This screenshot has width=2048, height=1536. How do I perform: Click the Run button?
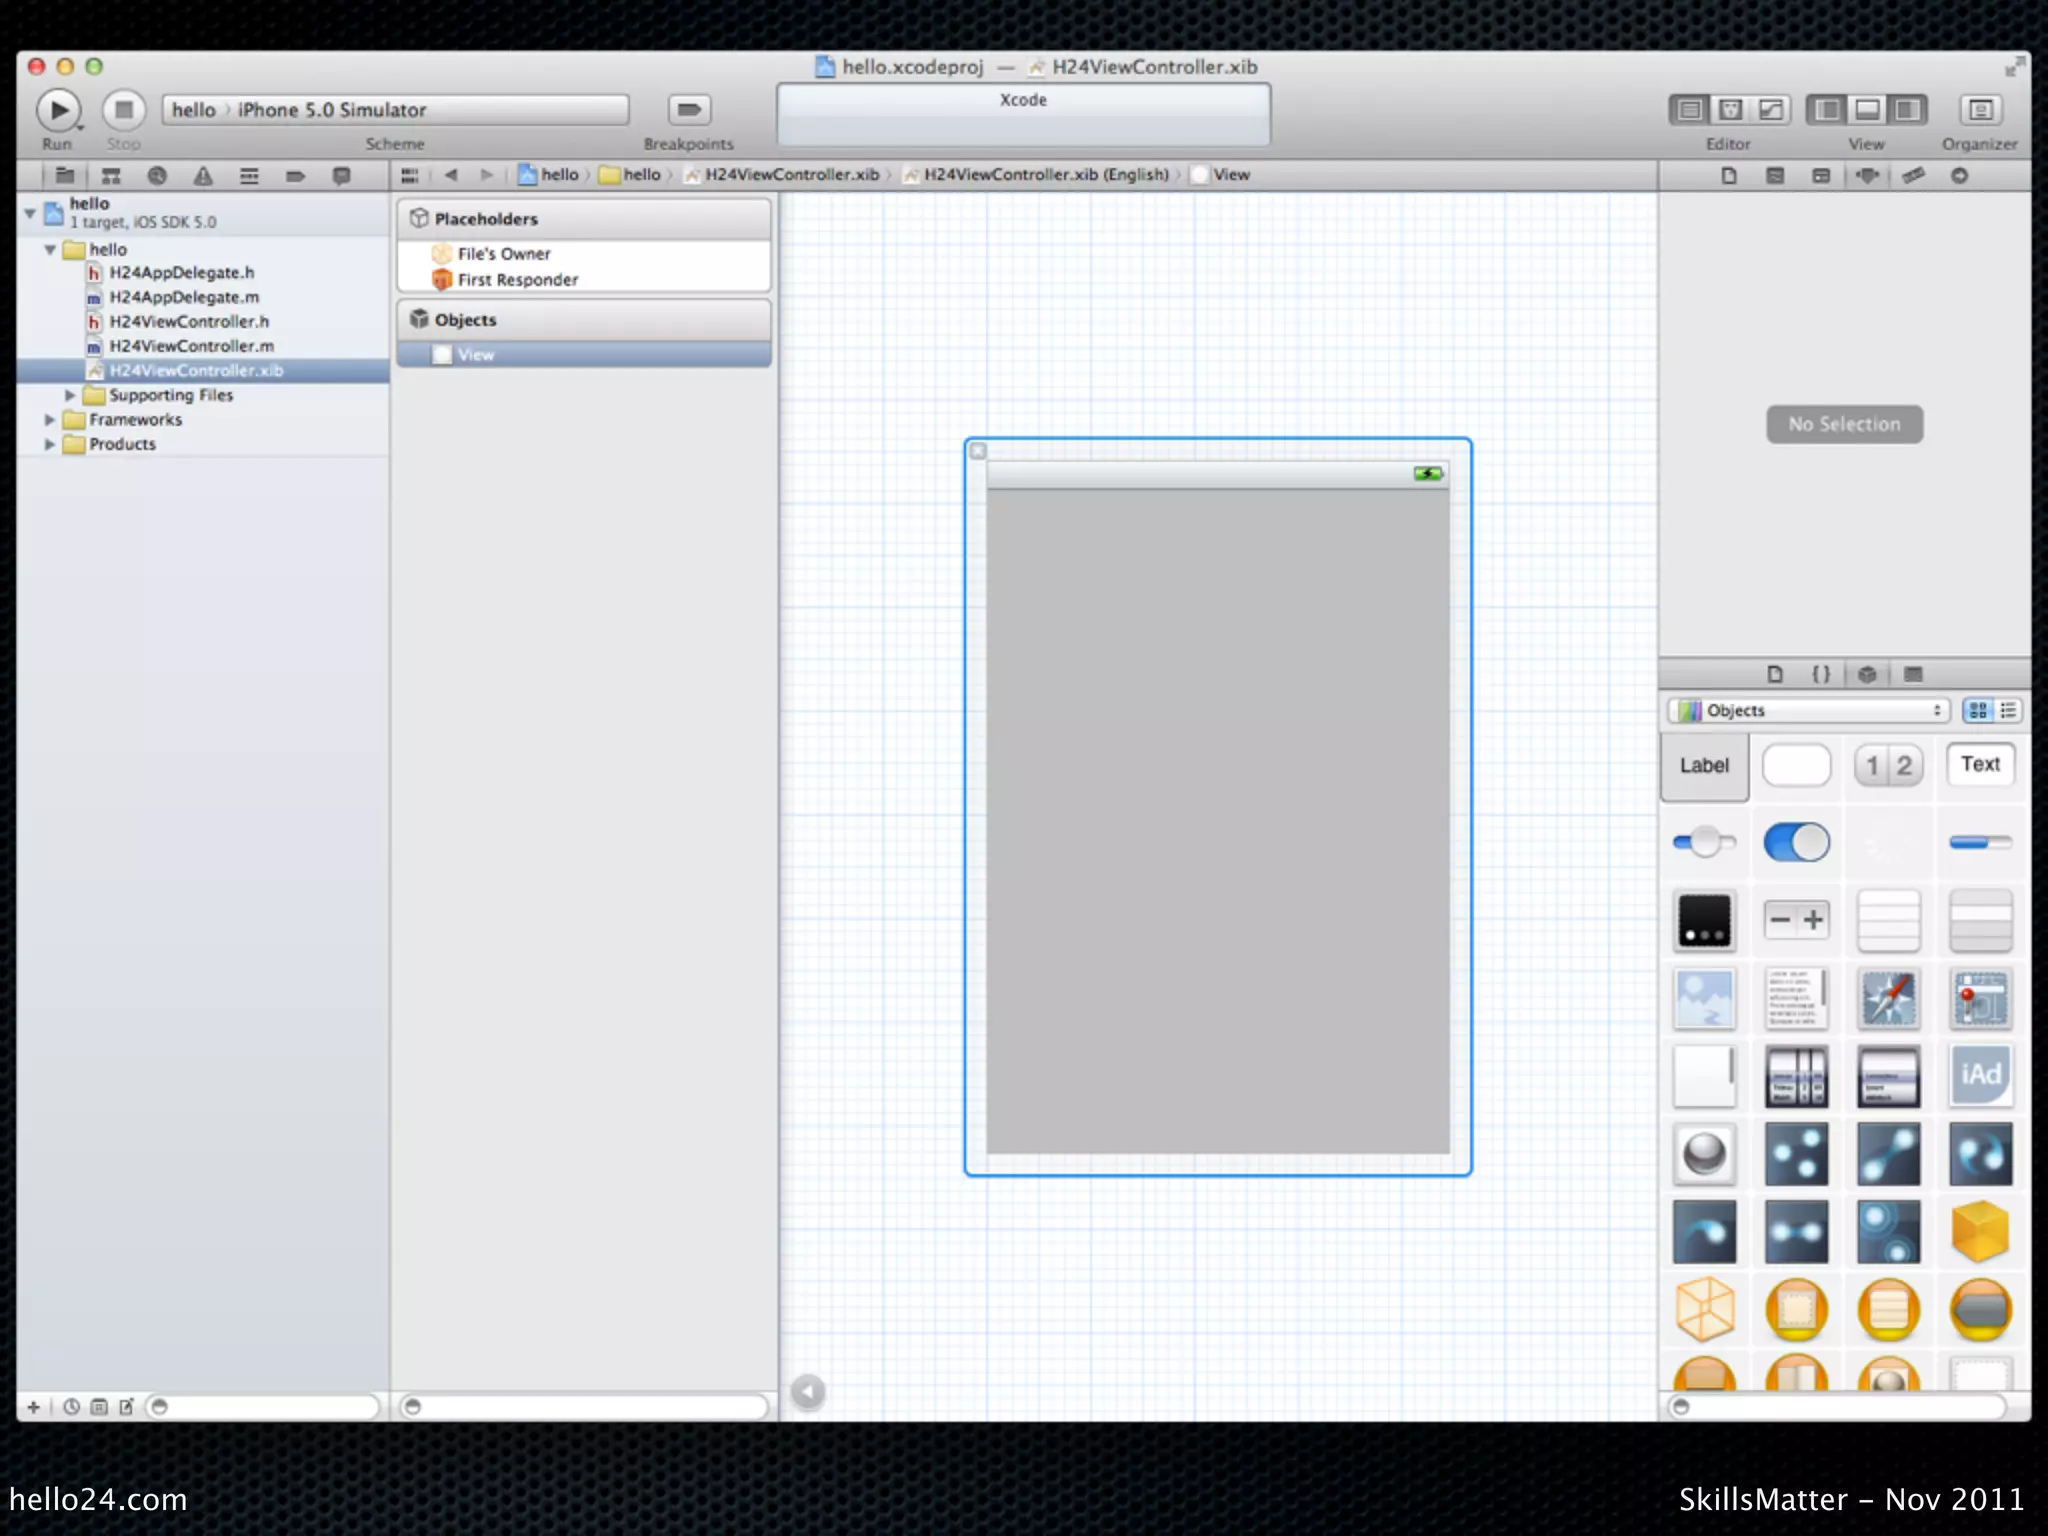(x=58, y=110)
